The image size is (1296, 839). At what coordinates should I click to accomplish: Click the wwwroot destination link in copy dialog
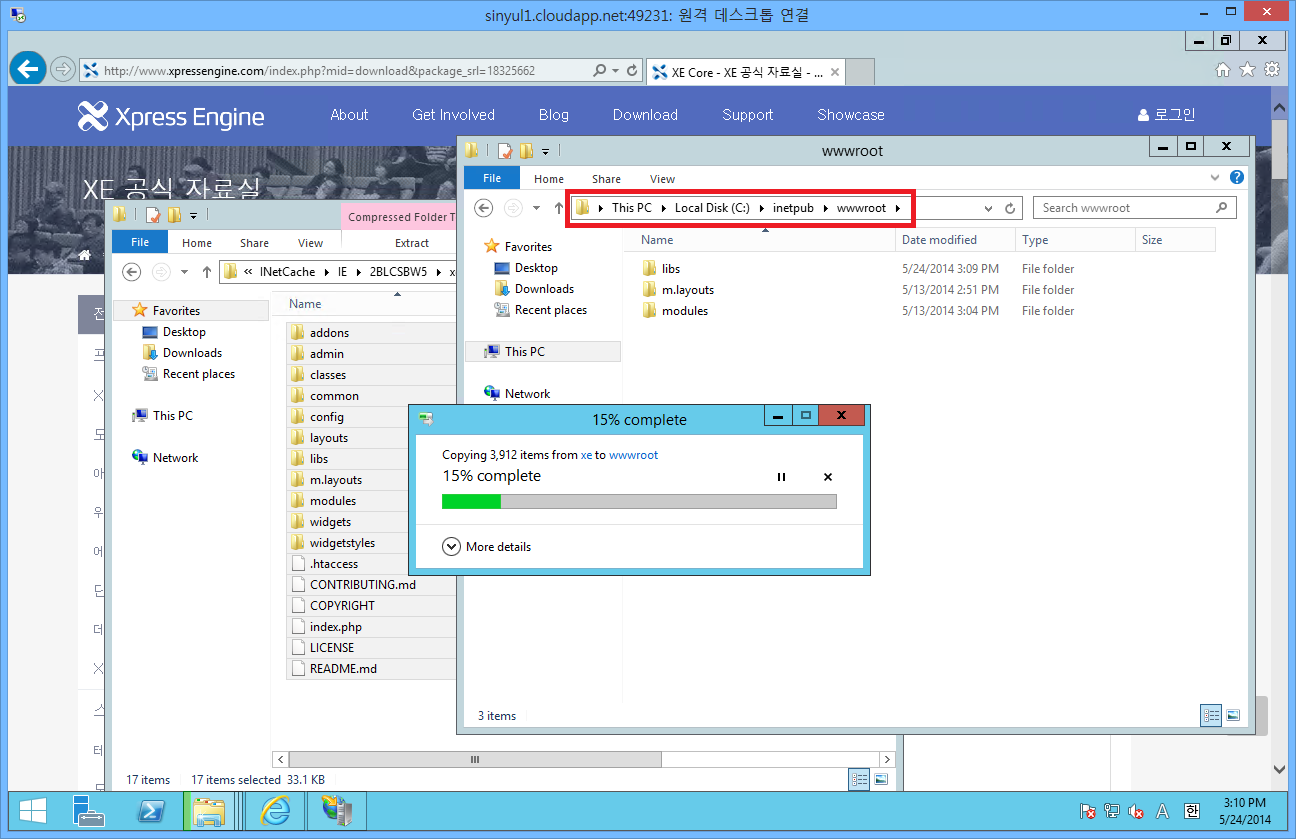[x=634, y=455]
